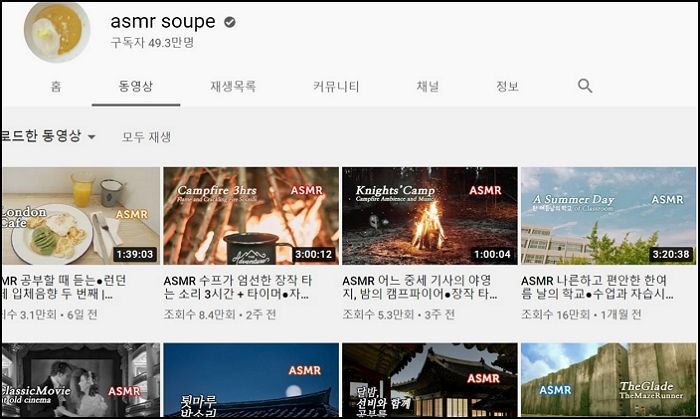Open the 홈 tab
The image size is (700, 419).
pos(56,86)
